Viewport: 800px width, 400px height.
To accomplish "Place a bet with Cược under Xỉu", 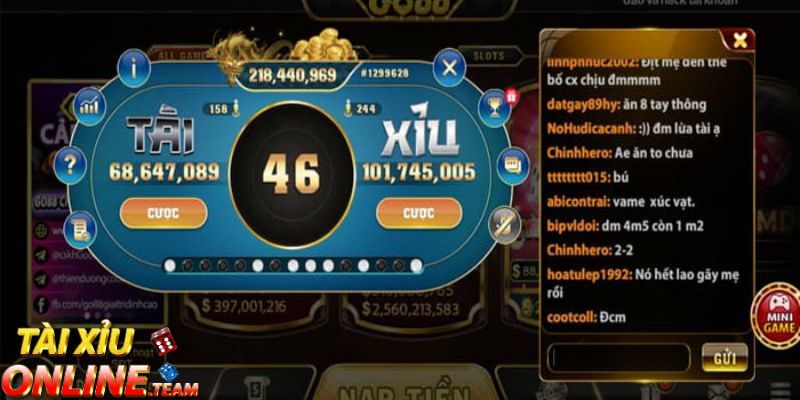I will point(419,213).
